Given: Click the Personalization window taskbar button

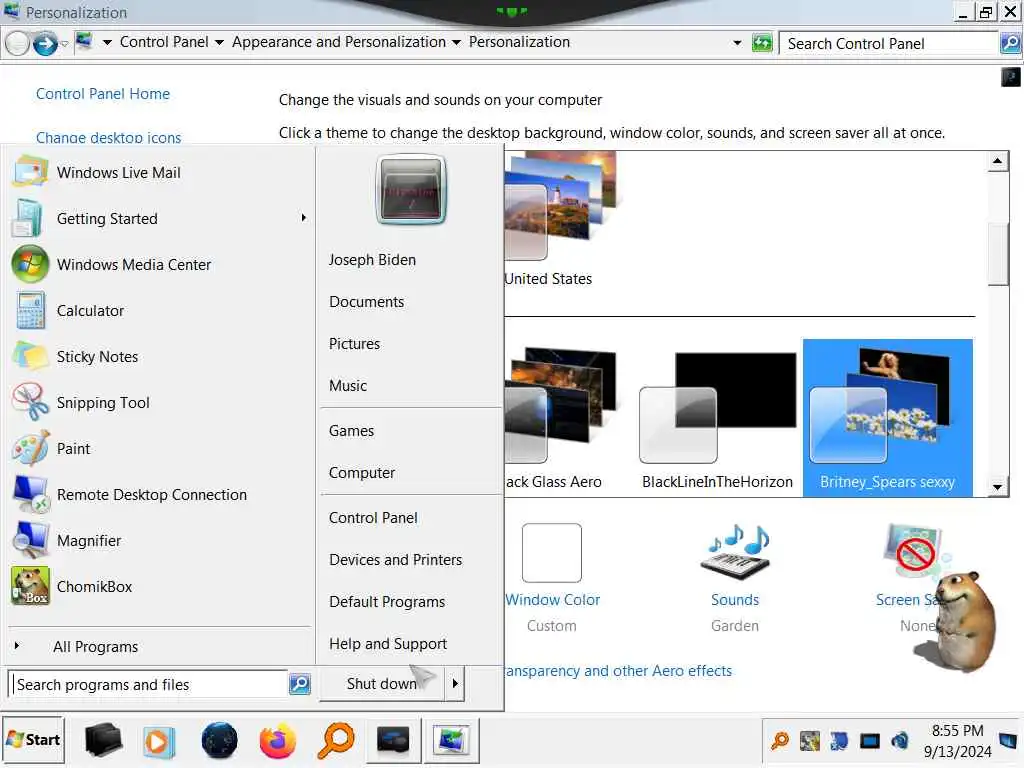Looking at the screenshot, I should 451,741.
